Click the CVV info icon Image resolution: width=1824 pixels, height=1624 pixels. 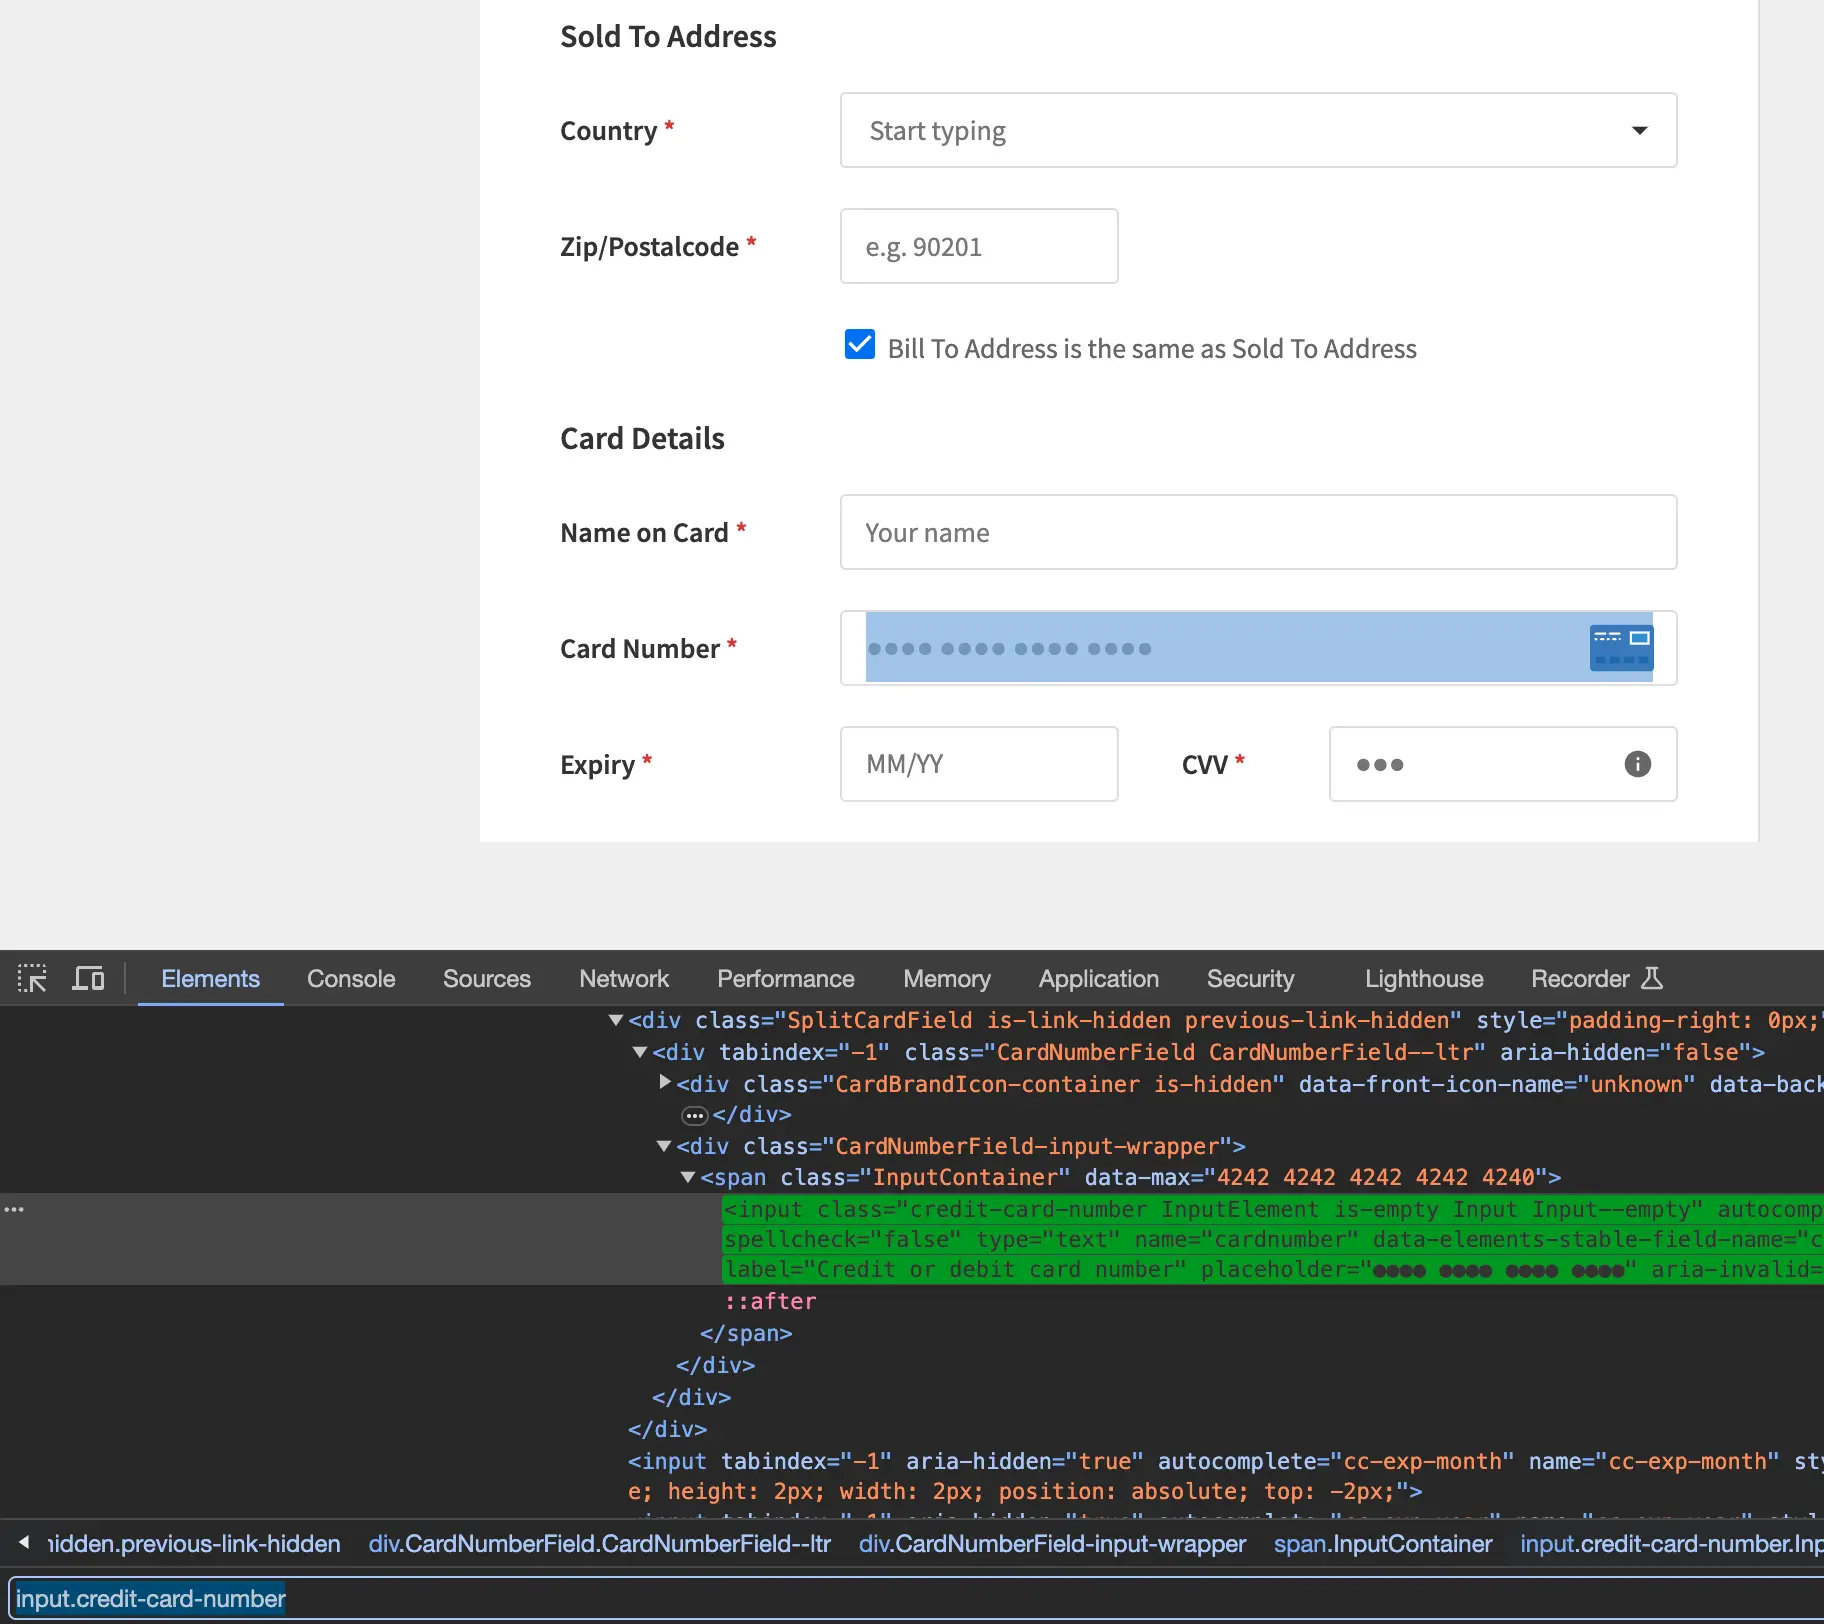pyautogui.click(x=1637, y=764)
